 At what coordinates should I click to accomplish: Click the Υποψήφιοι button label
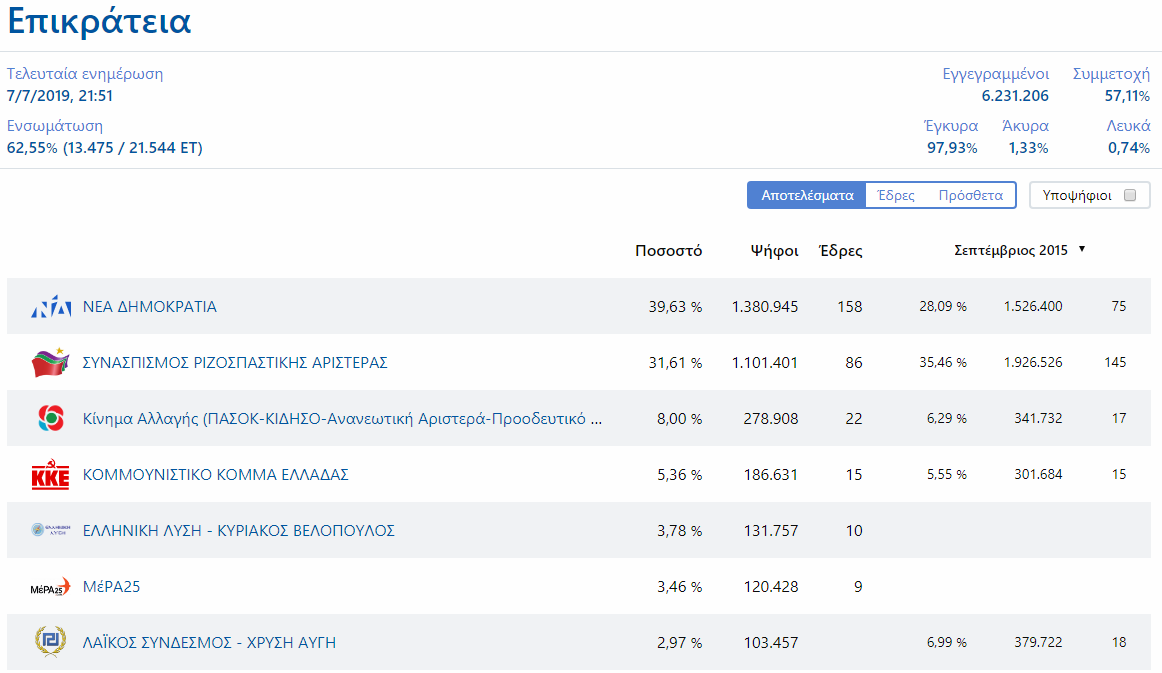(x=1077, y=195)
